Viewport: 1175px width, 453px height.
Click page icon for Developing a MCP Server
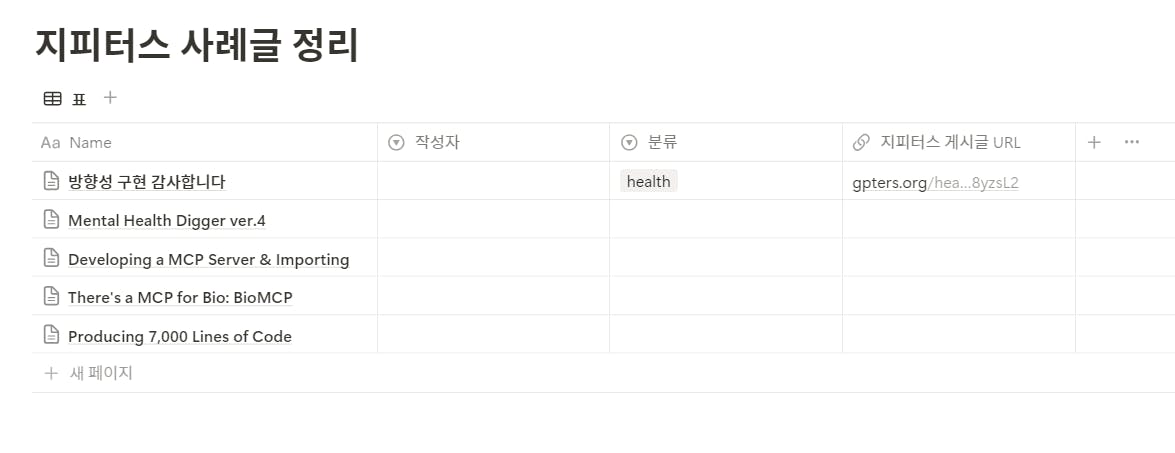pos(51,258)
